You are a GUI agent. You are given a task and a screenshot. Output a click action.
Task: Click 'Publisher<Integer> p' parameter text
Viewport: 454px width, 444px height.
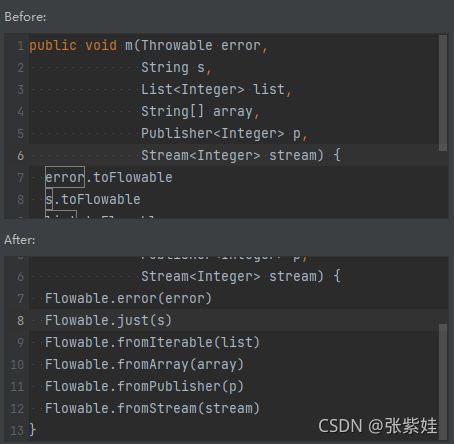[221, 133]
